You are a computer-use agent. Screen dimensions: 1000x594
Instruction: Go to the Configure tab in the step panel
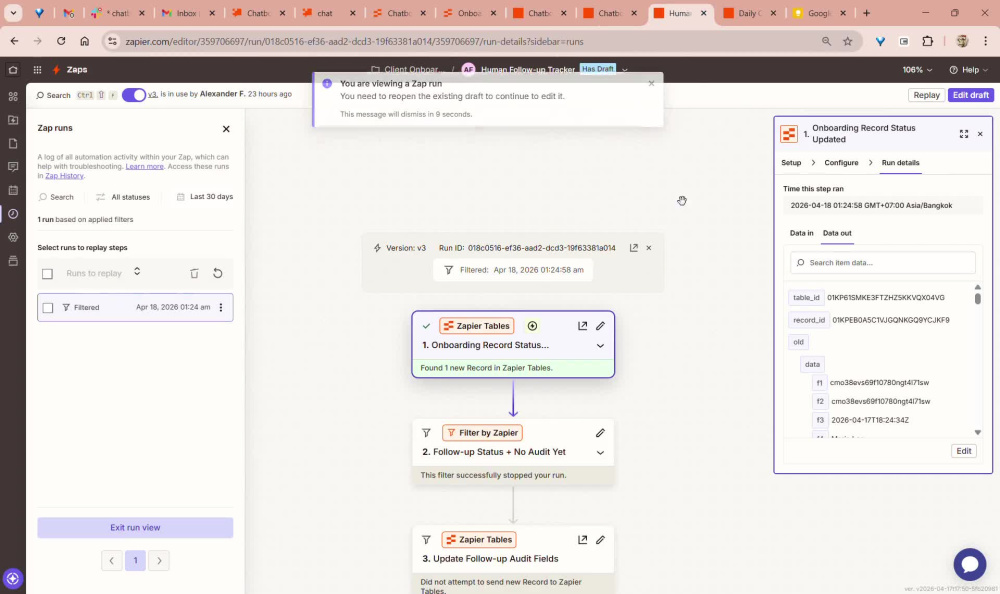pos(841,163)
